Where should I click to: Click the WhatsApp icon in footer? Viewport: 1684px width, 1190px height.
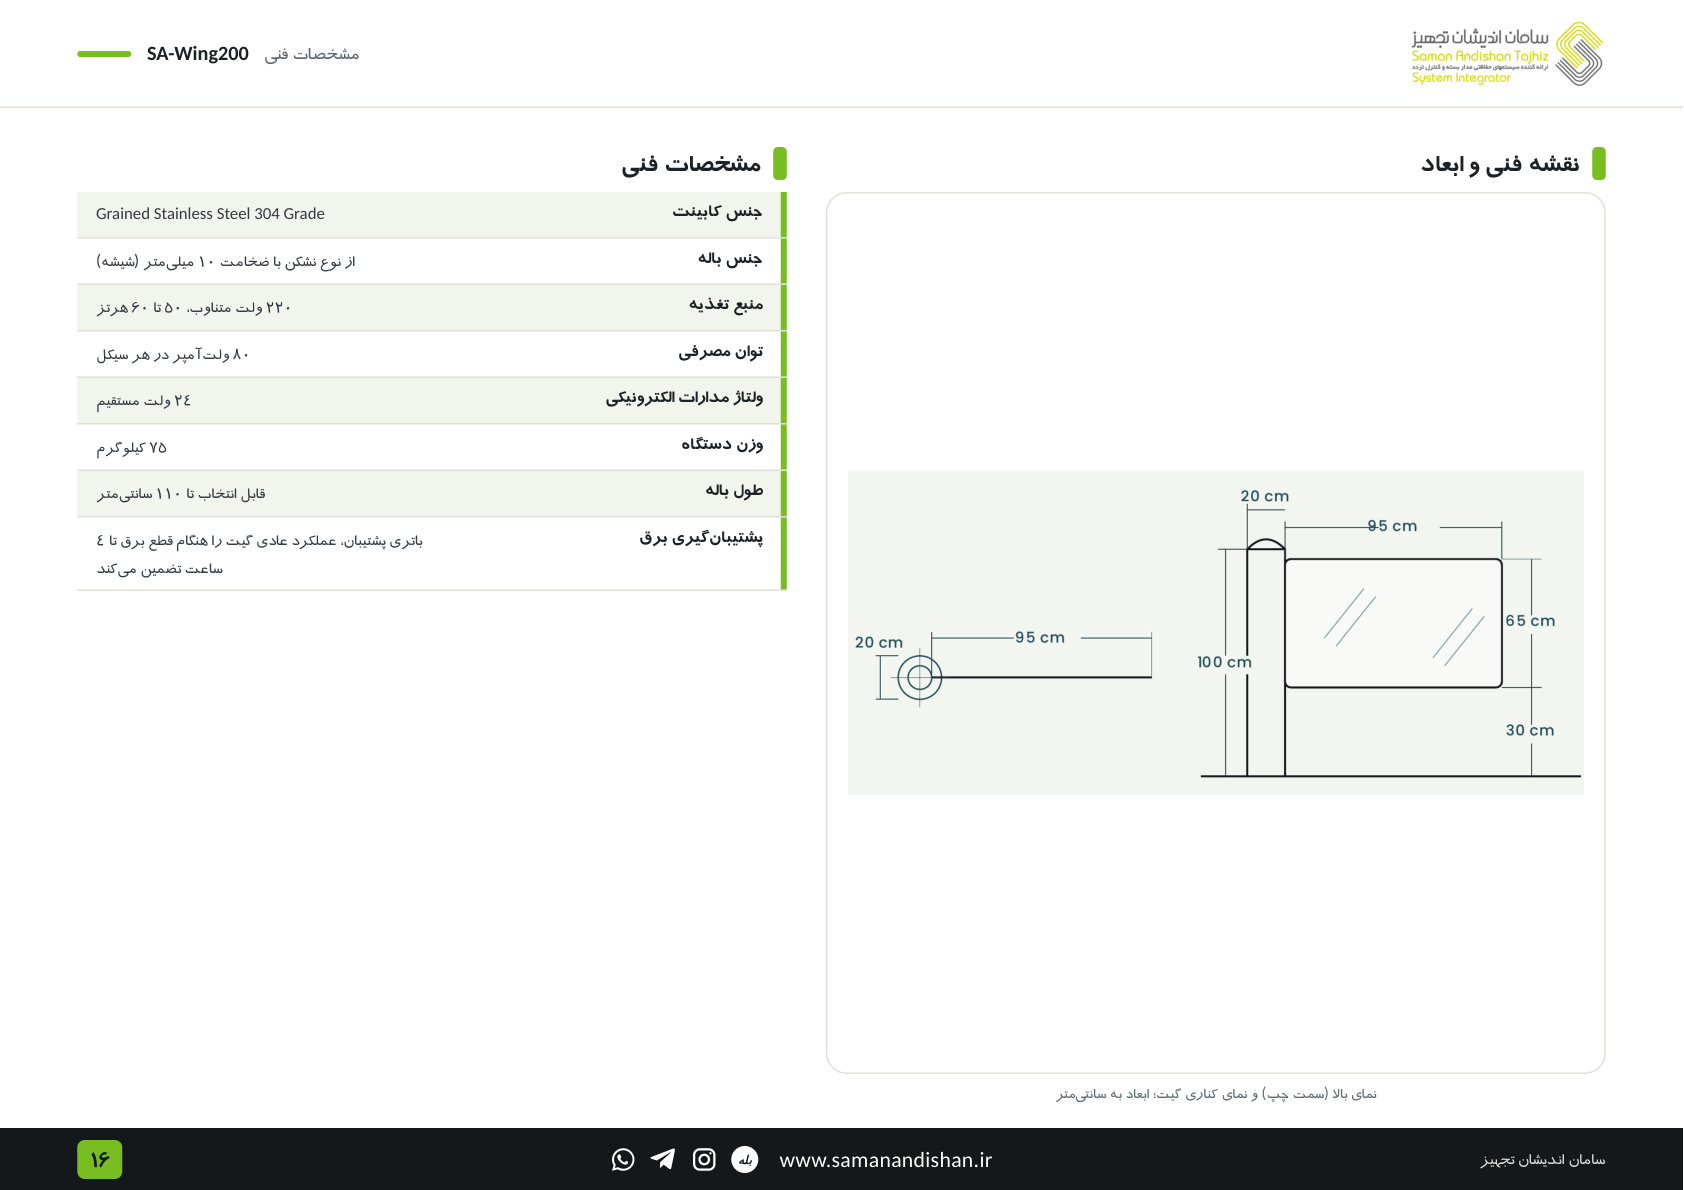pos(623,1159)
